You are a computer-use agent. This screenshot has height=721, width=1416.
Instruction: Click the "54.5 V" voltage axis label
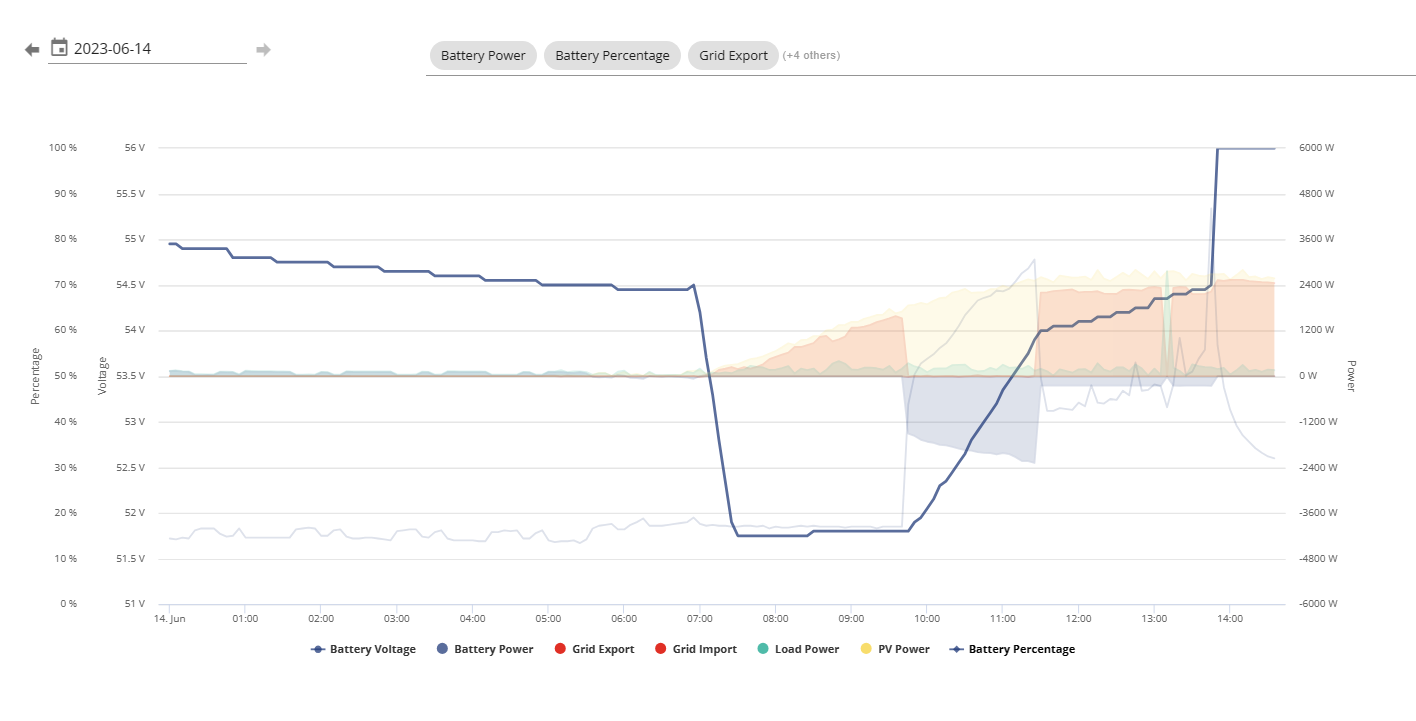click(130, 285)
